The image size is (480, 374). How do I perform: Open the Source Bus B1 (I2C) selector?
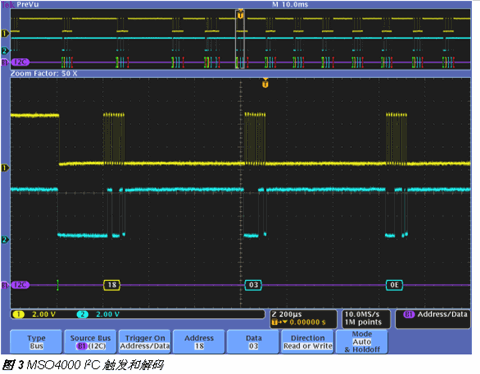90,342
